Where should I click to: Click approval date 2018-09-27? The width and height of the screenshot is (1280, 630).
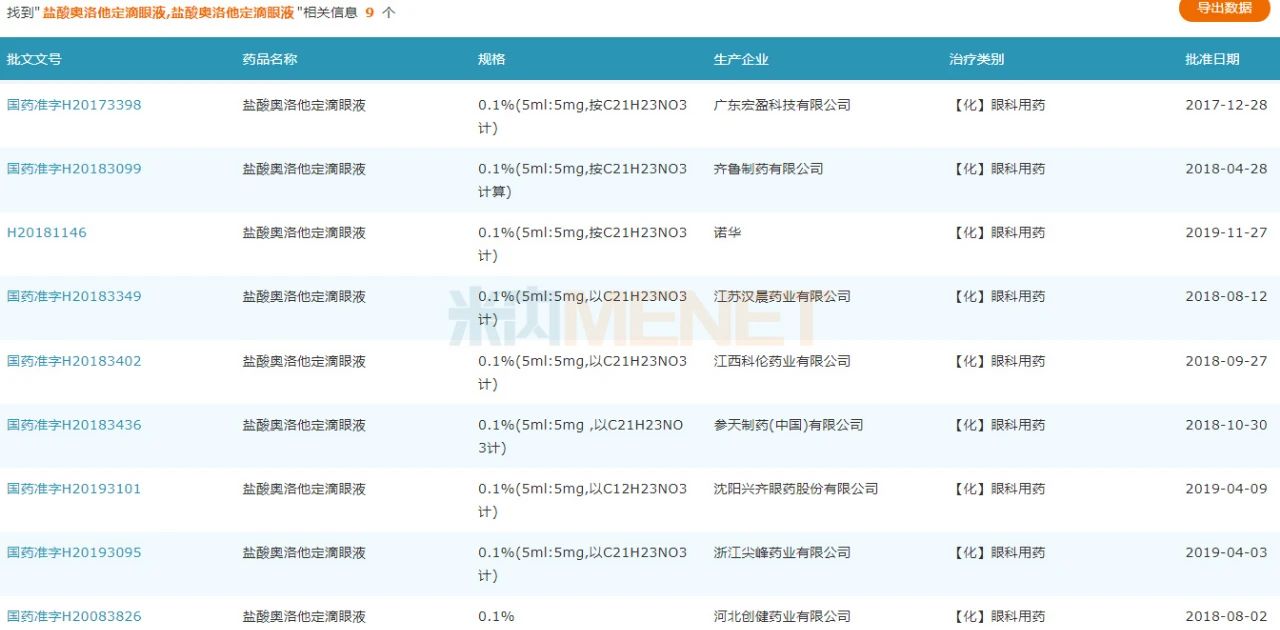[1226, 361]
